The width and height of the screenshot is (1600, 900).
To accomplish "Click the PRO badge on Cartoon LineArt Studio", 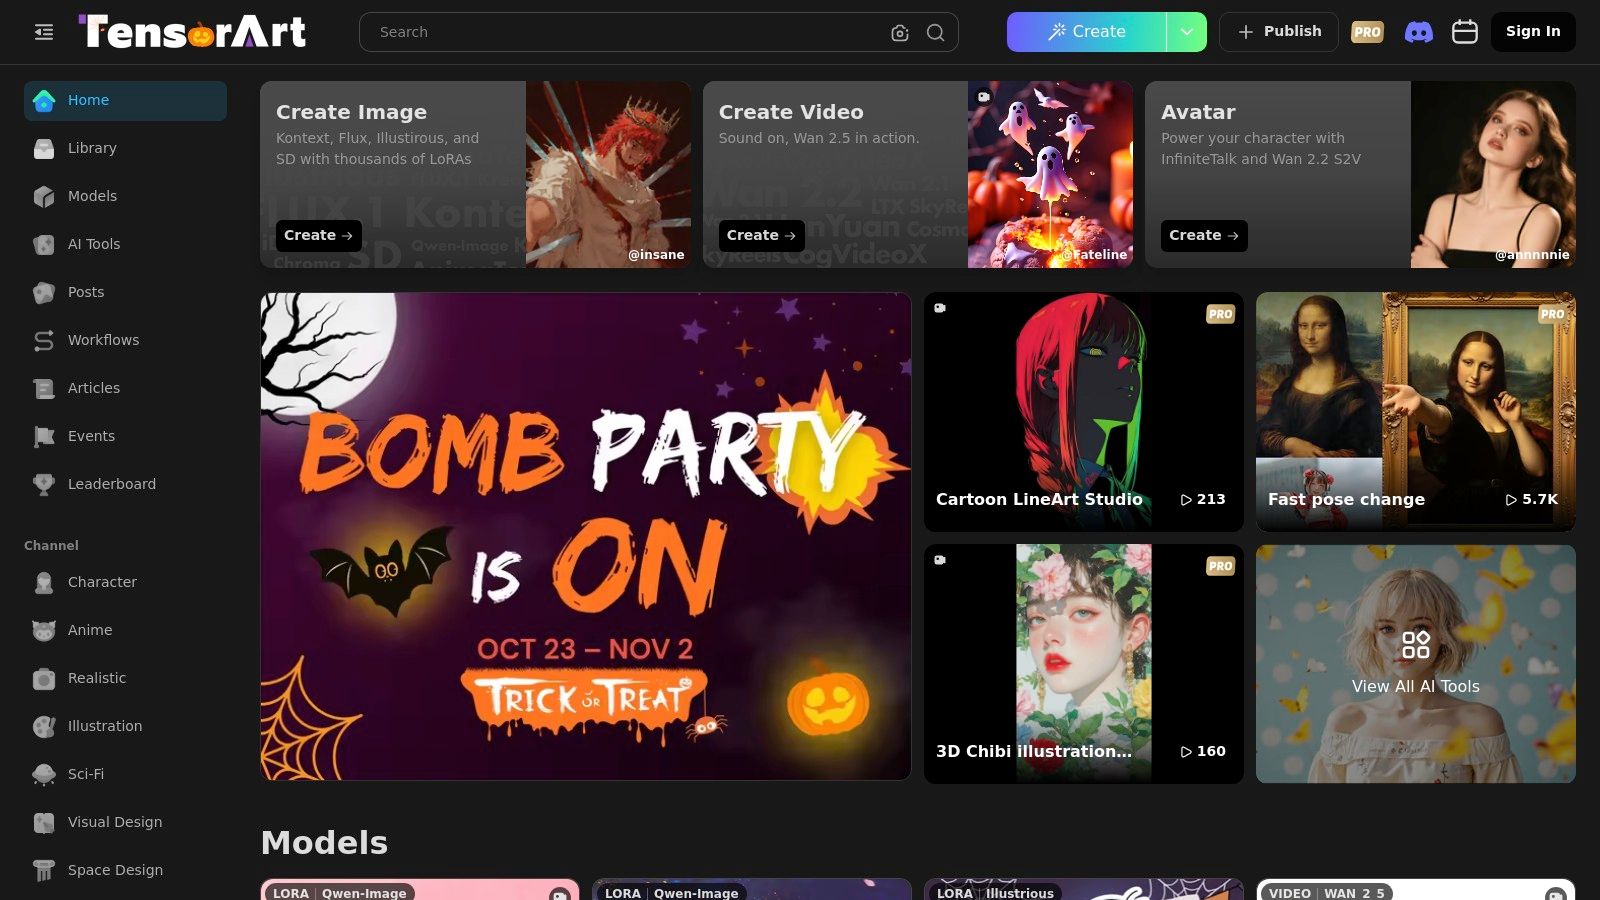I will (x=1220, y=314).
